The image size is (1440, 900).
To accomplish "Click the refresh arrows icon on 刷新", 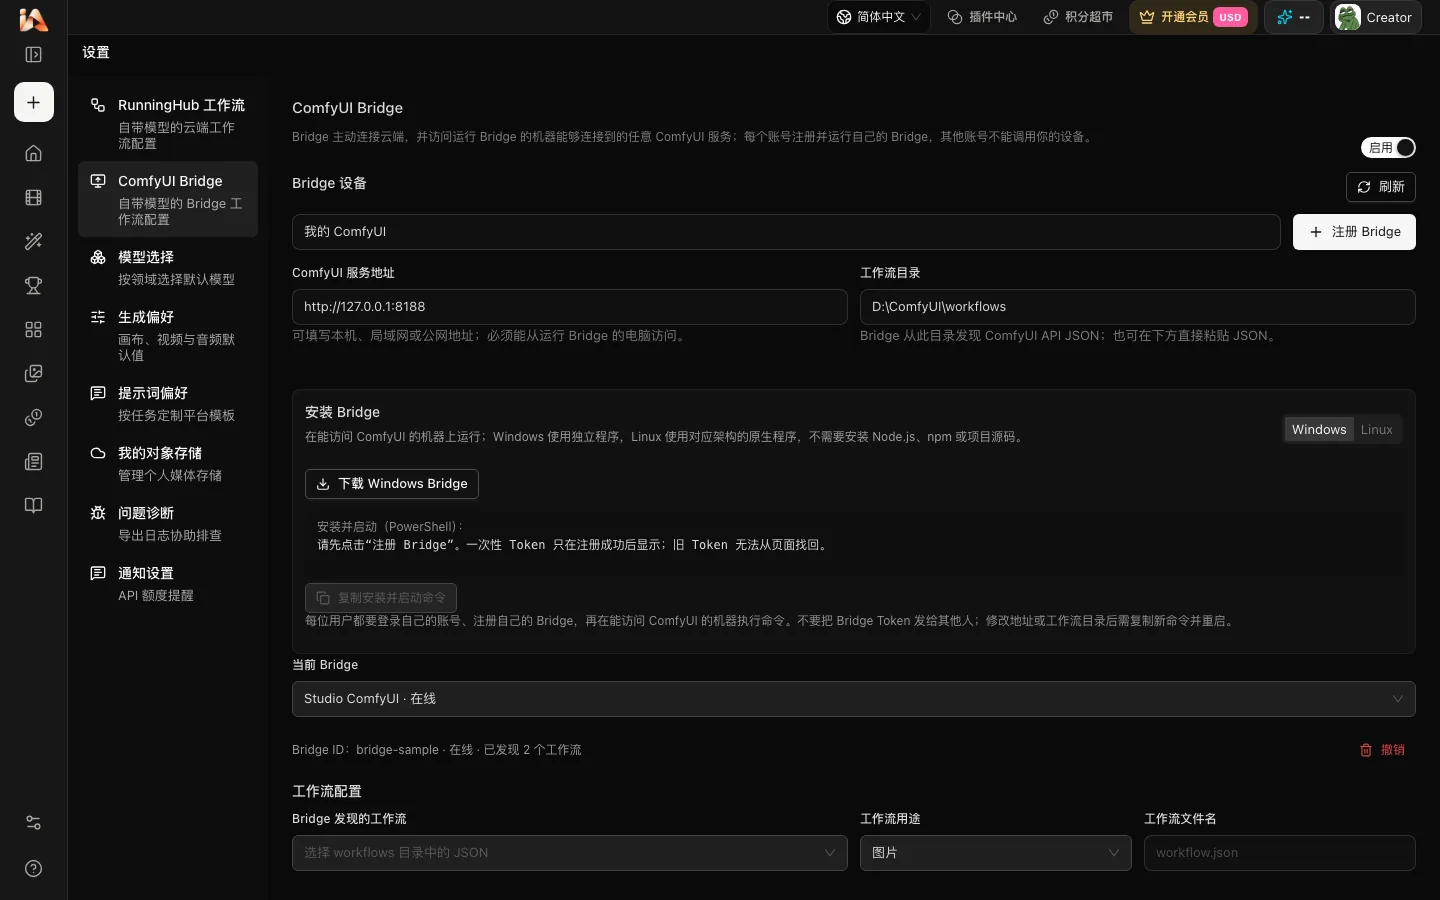I will click(x=1364, y=187).
